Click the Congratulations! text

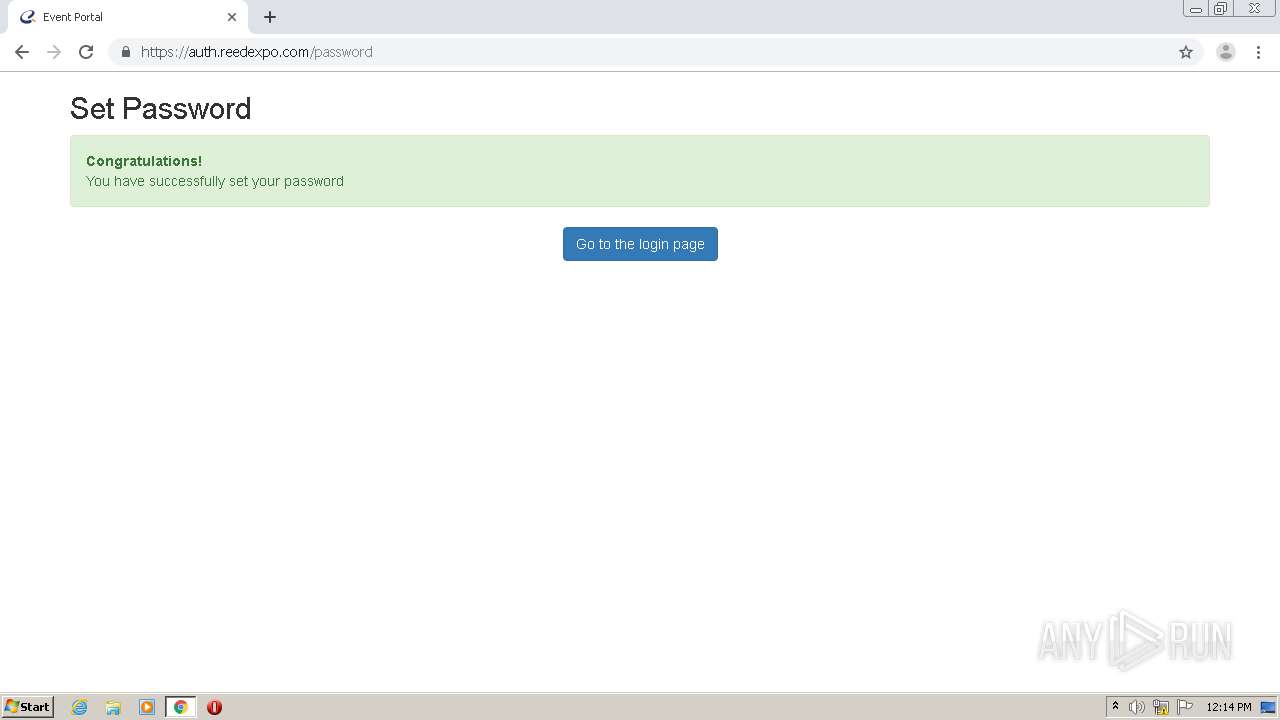pyautogui.click(x=144, y=161)
